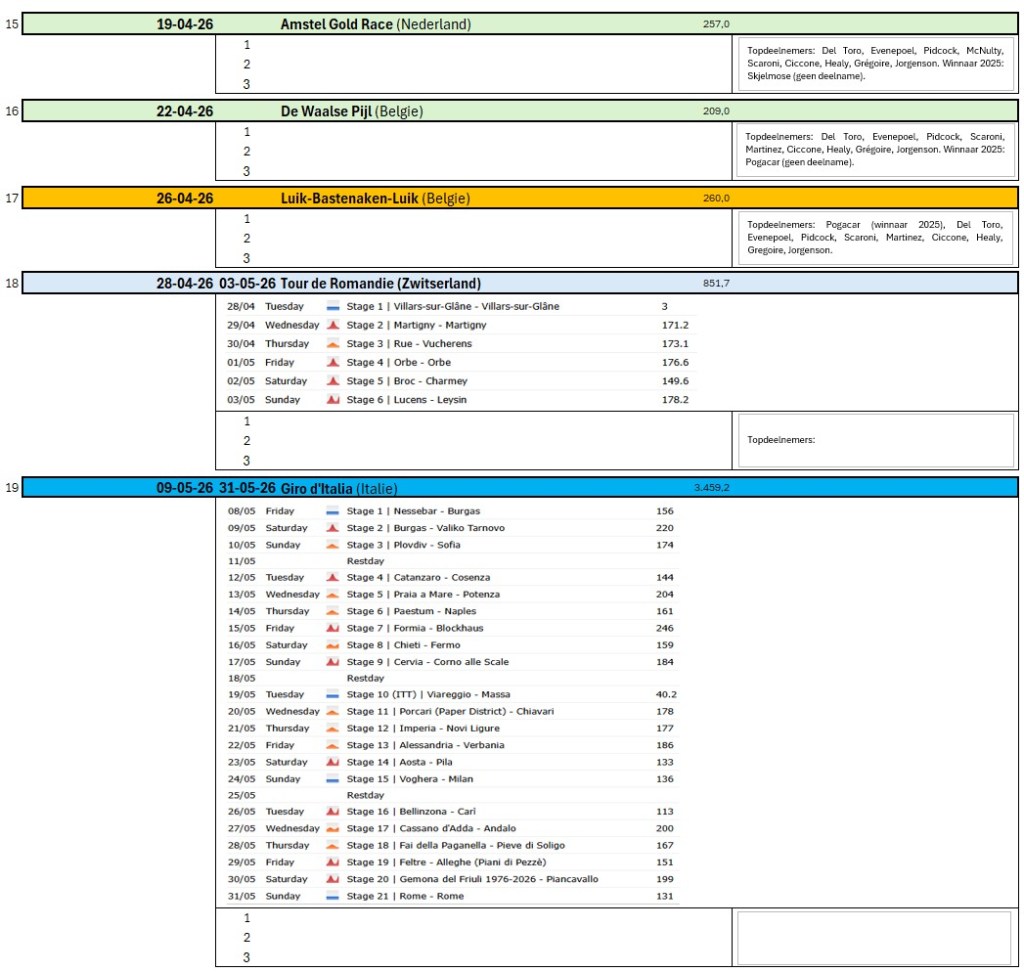
Task: Click the mountain icon for Stage 16 Bellinzona - Carì
Action: 332,812
